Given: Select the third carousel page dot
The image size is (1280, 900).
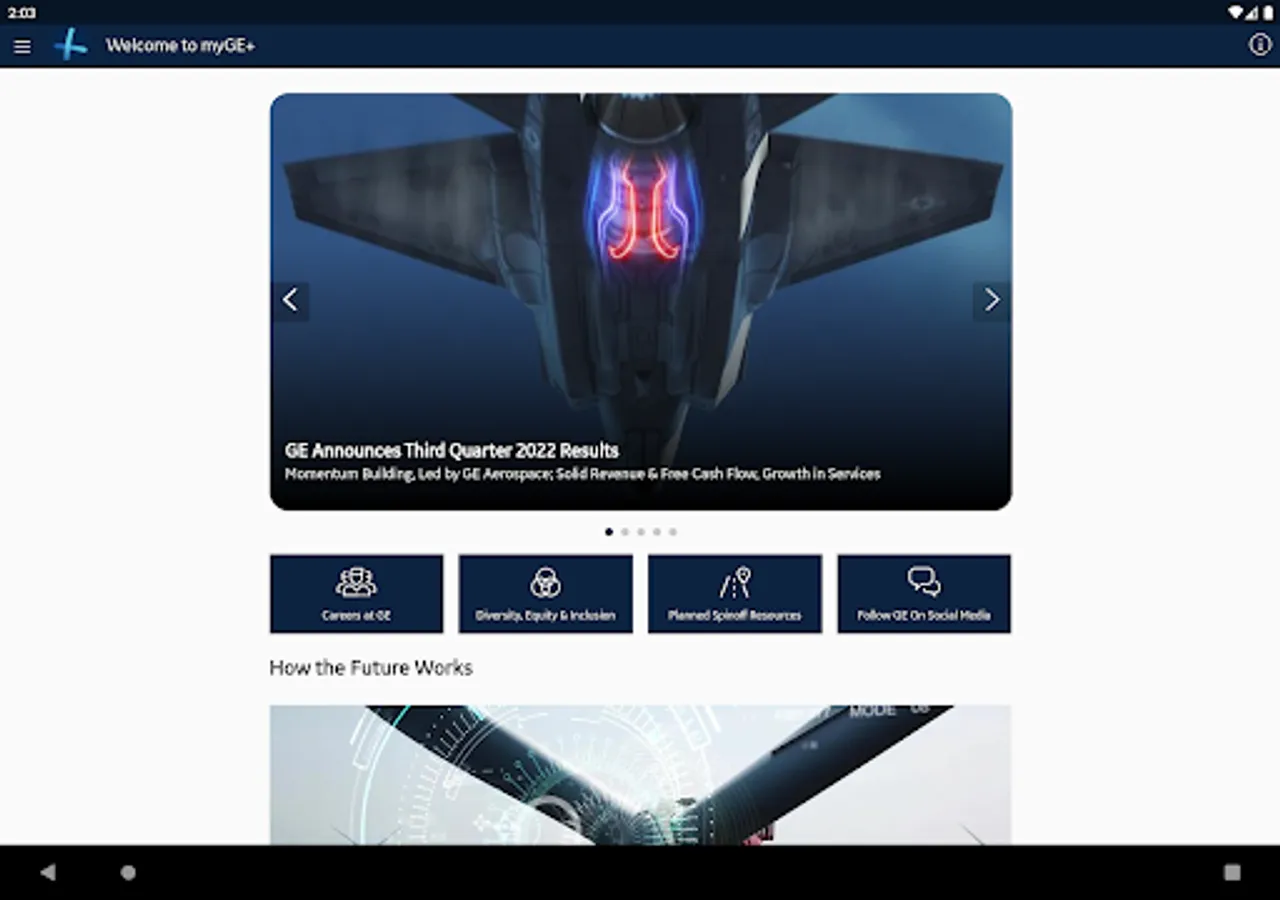Looking at the screenshot, I should pos(641,532).
